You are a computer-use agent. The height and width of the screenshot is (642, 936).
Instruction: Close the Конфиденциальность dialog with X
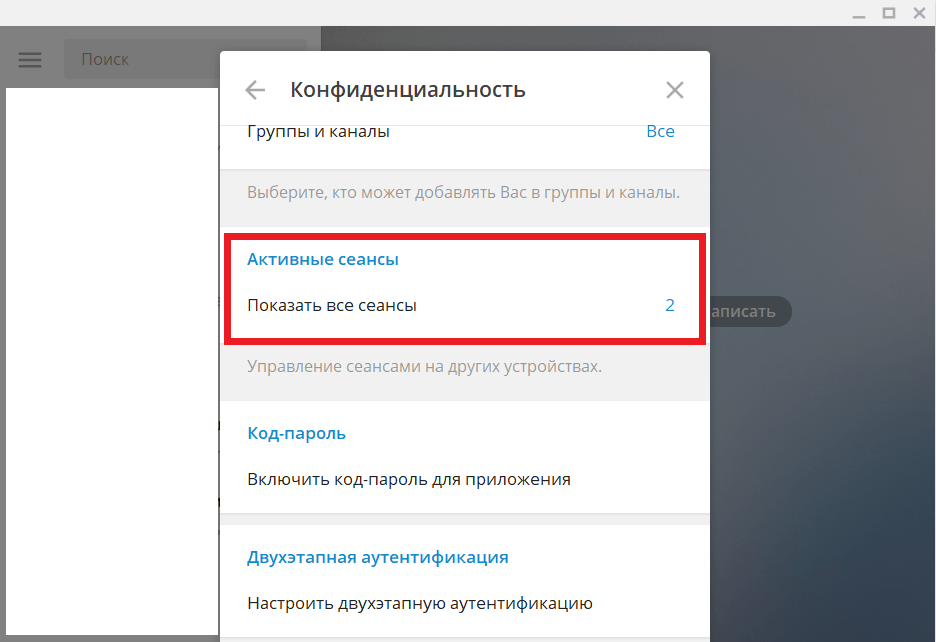point(675,90)
